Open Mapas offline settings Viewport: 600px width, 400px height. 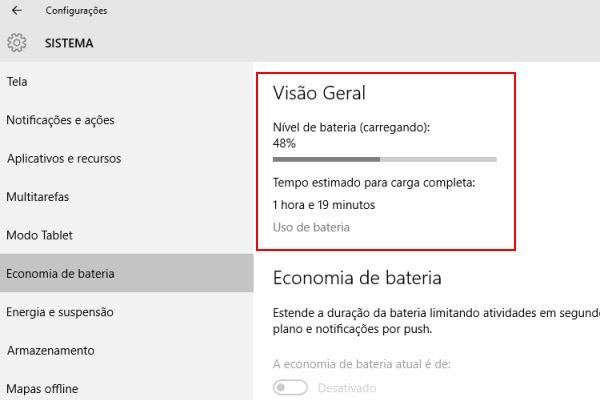[42, 388]
